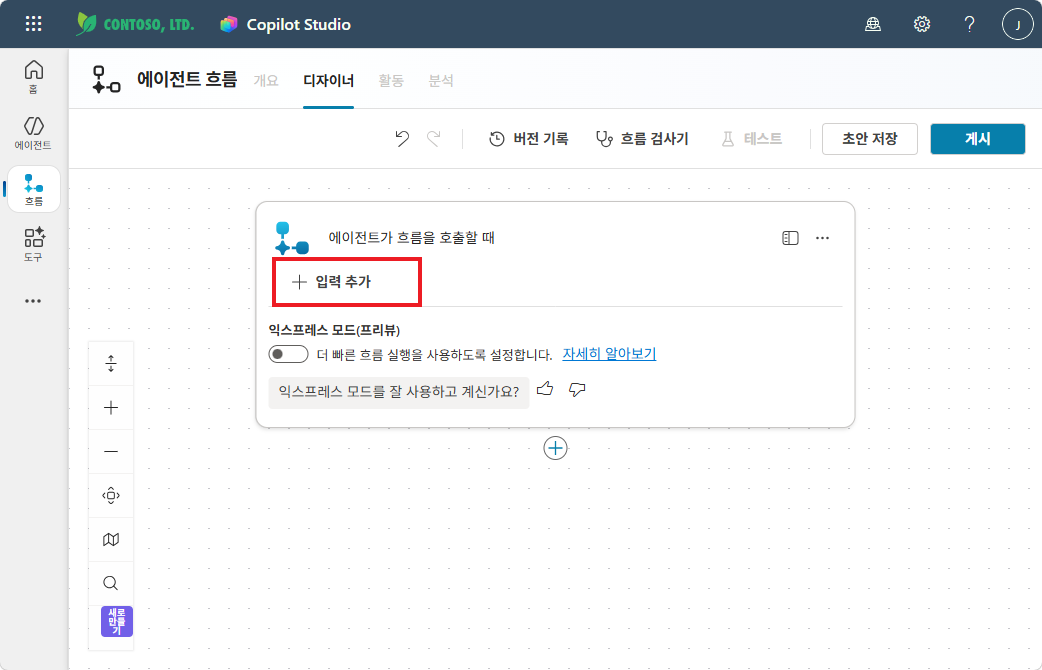Click 익스프레스 모드를 잘 사용하고 계신가요? text
This screenshot has height=670, width=1042.
pyautogui.click(x=399, y=391)
